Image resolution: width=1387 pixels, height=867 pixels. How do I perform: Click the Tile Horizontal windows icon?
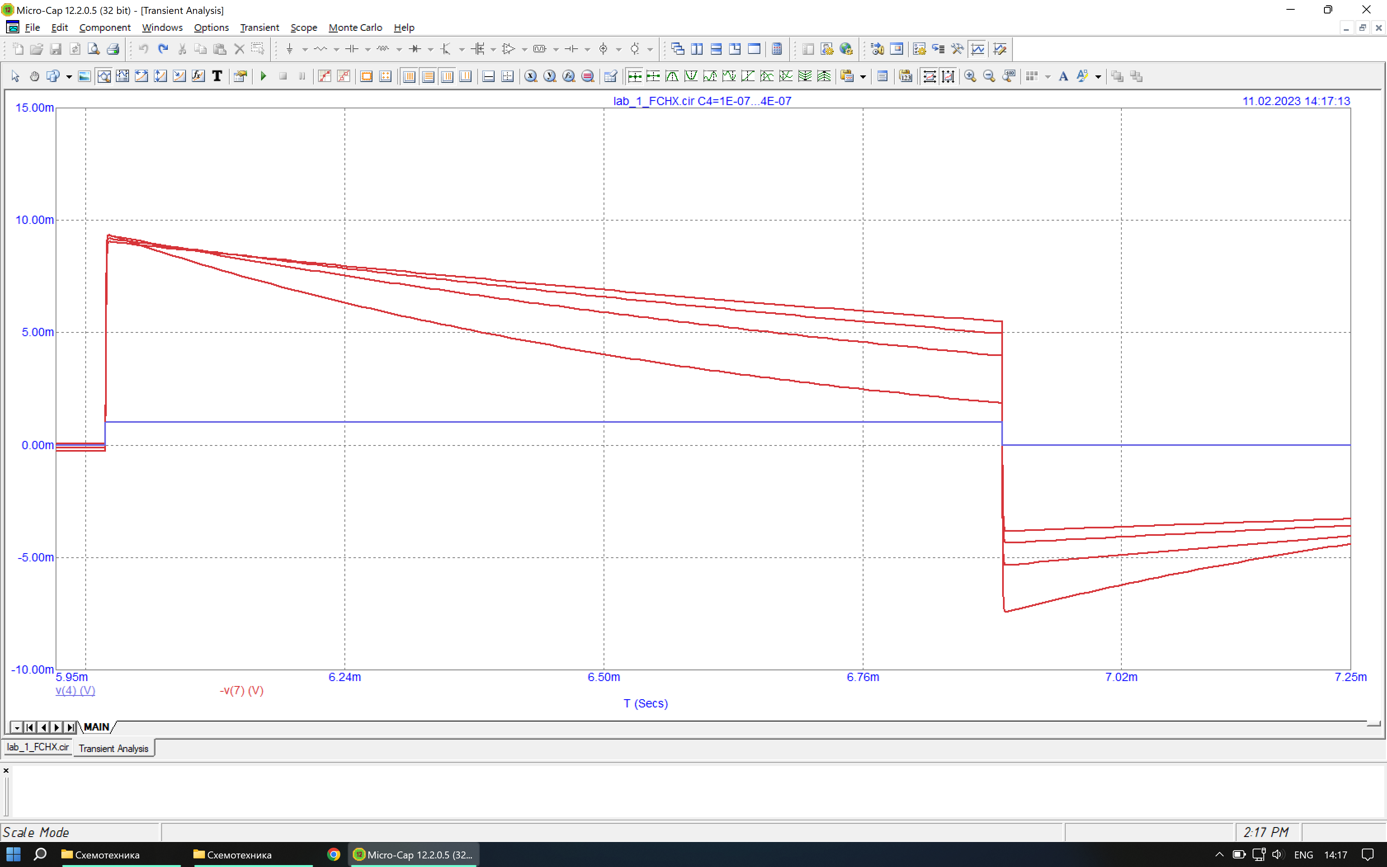click(x=716, y=49)
